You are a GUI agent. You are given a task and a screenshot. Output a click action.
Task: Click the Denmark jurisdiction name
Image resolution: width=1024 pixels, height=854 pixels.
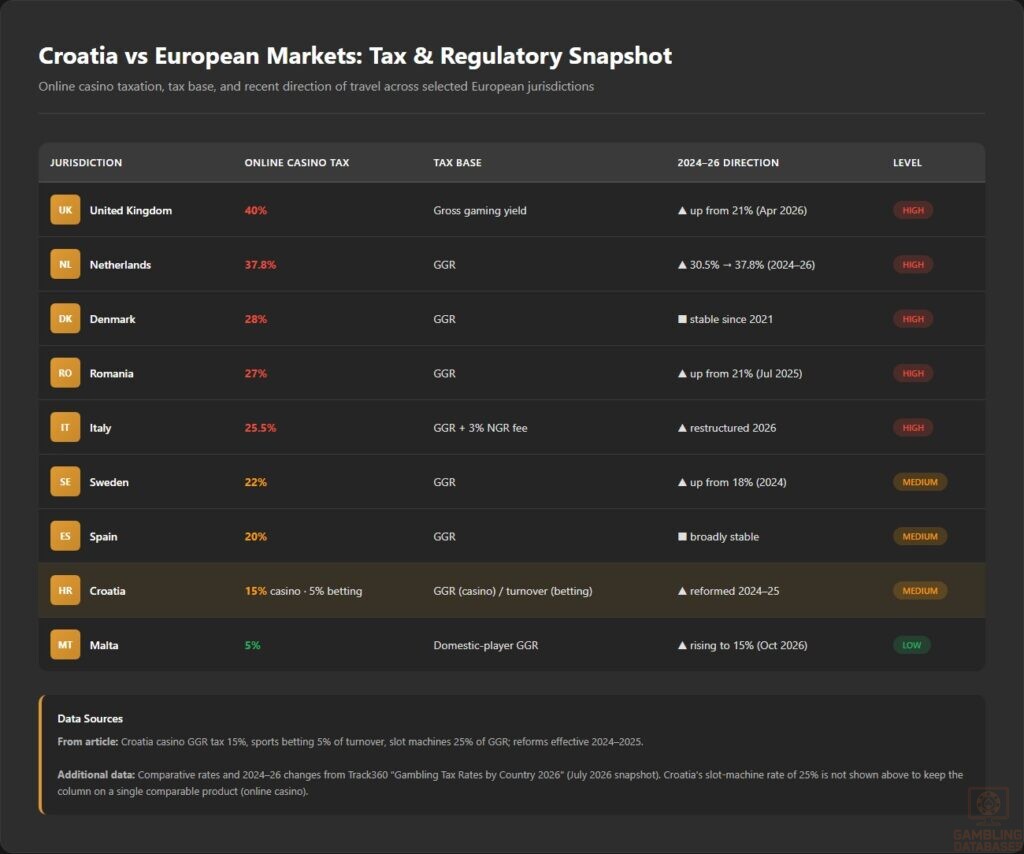[x=112, y=319]
